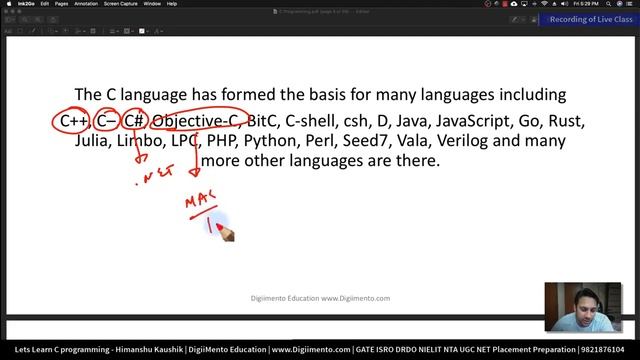Open the signature dropdown
Image resolution: width=640 pixels, height=360 pixels.
coord(79,31)
